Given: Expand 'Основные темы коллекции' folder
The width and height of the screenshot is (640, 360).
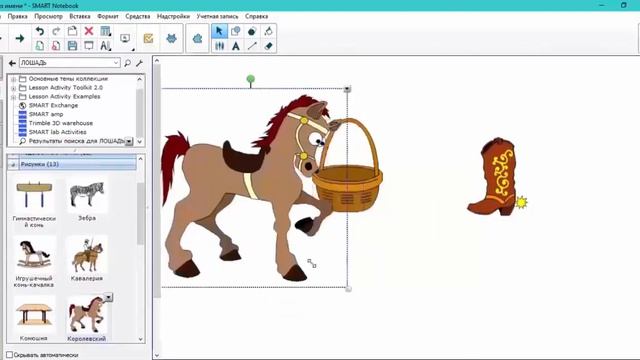Looking at the screenshot, I should point(13,79).
